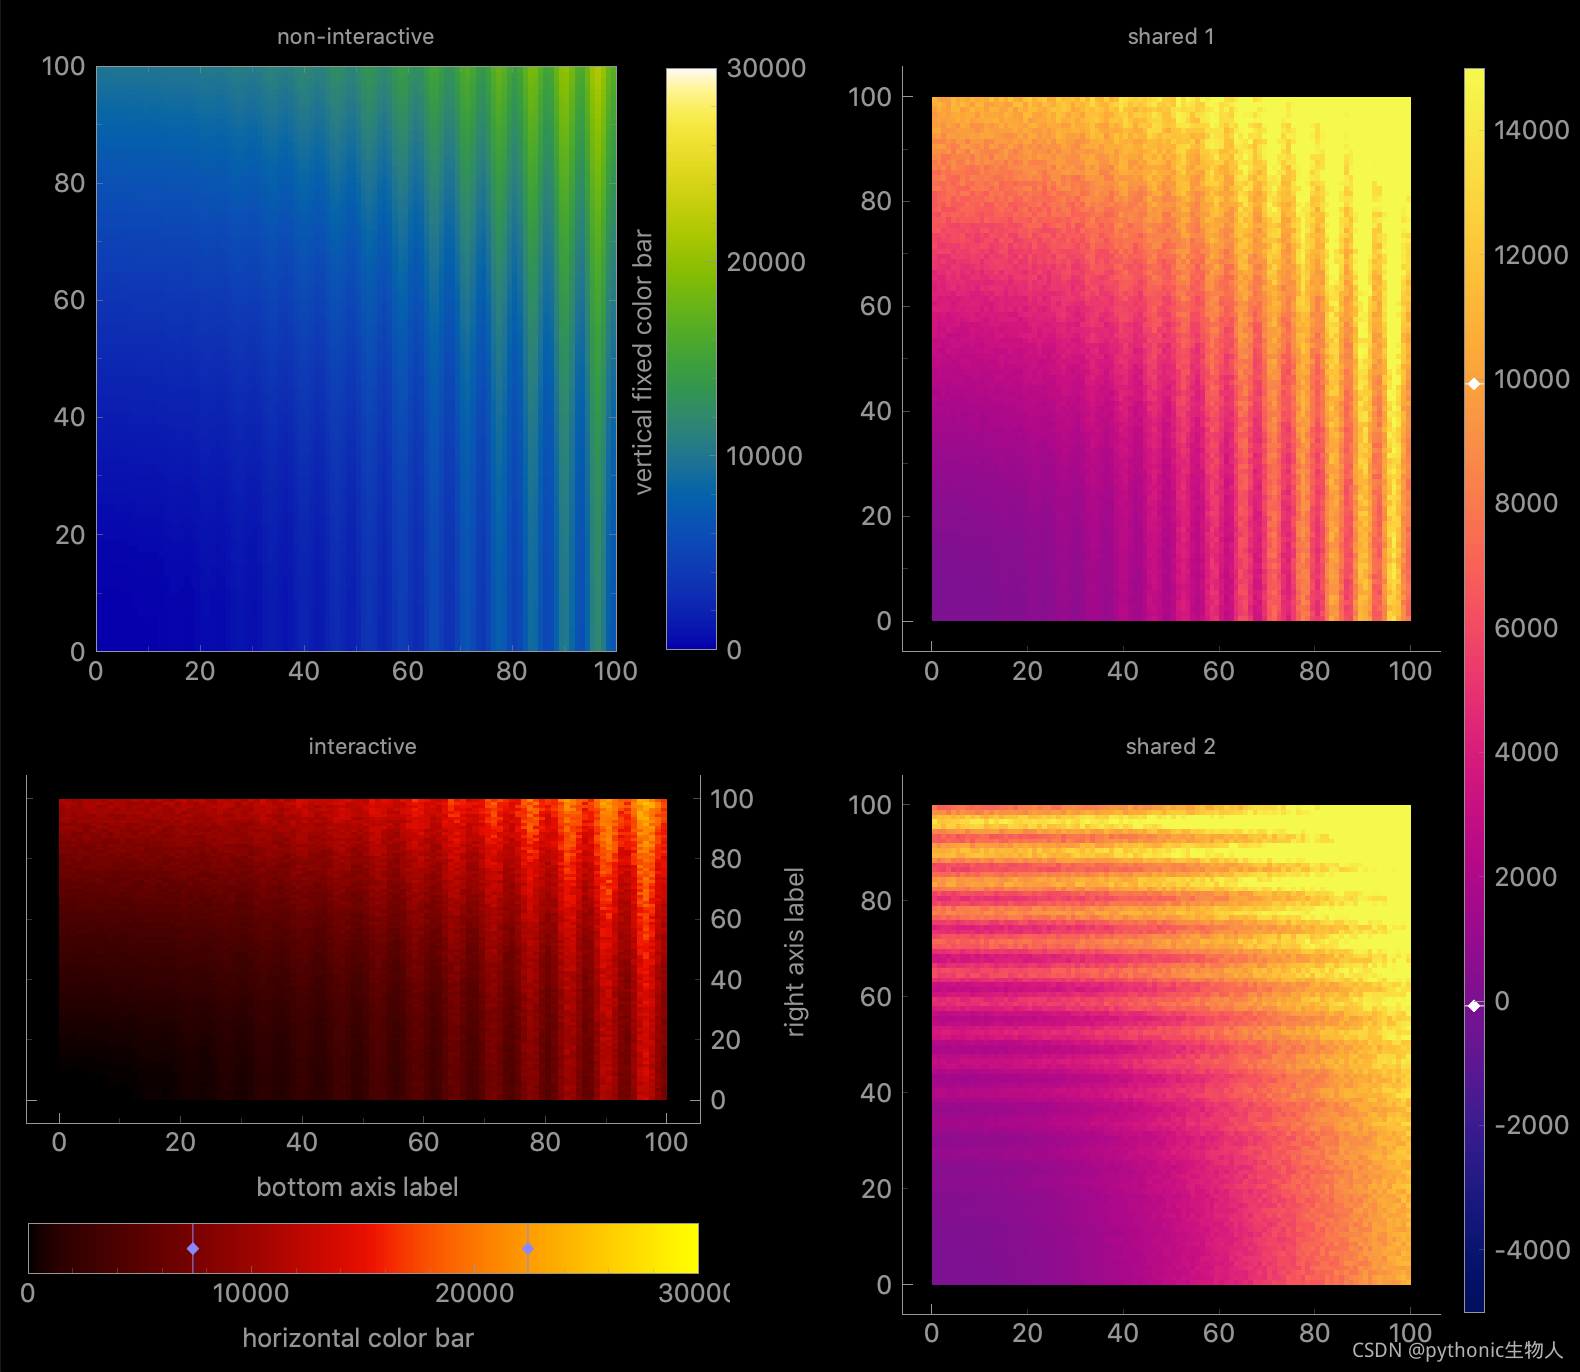Click the shared 2 heatmap image
Image resolution: width=1580 pixels, height=1372 pixels.
click(1171, 1045)
